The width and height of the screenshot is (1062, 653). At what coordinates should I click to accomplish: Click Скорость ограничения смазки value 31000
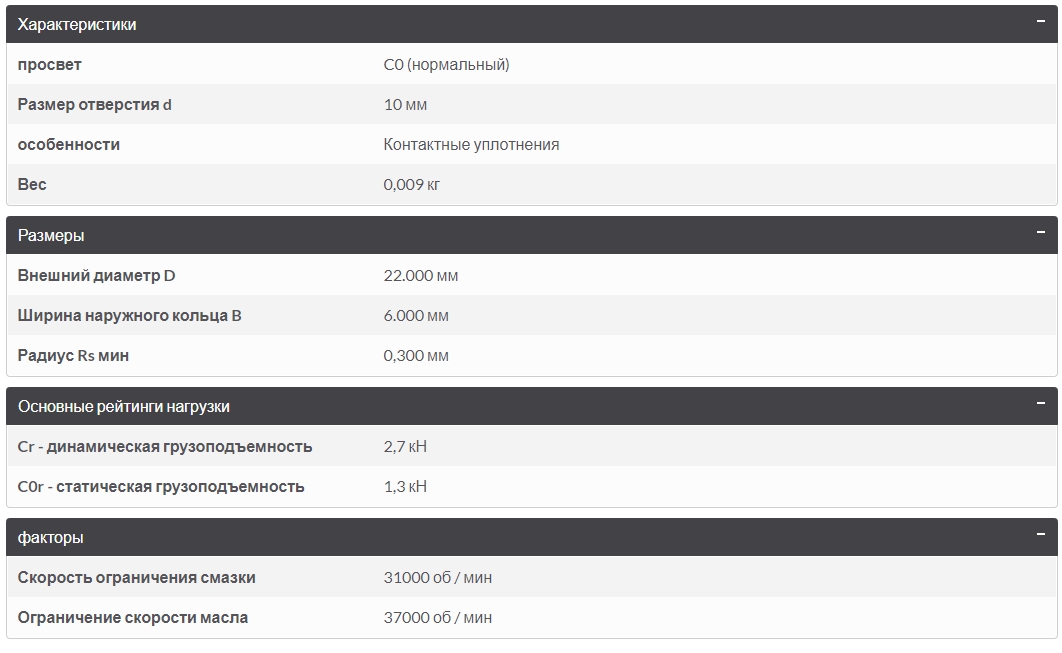438,578
